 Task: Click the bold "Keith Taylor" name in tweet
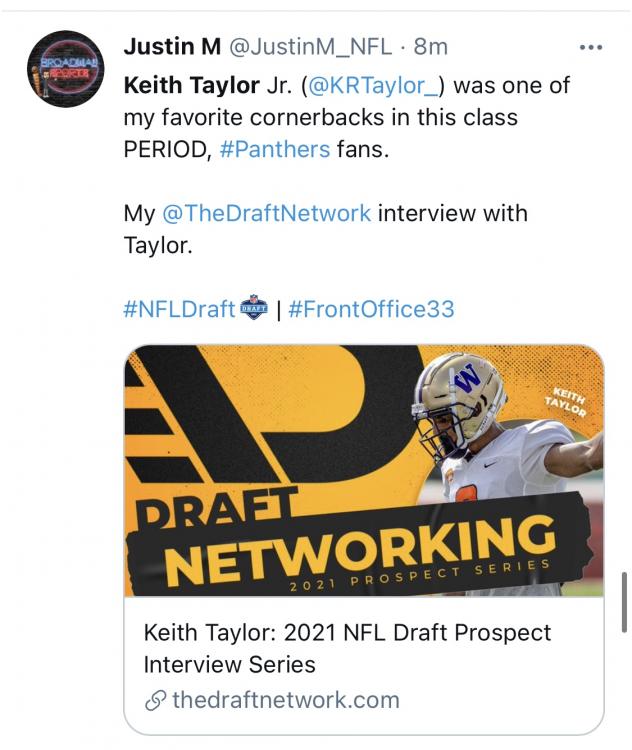click(186, 86)
